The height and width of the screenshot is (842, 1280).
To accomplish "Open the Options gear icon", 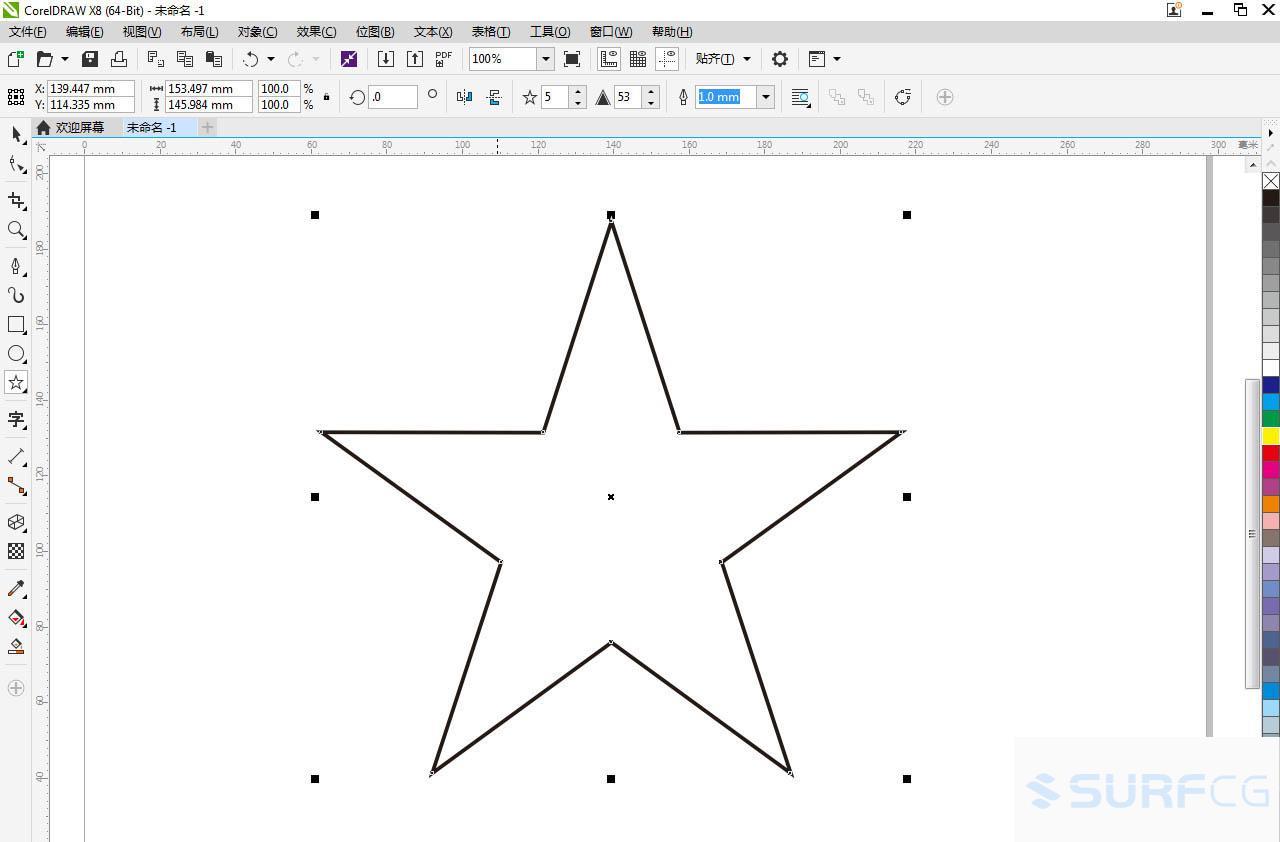I will pos(780,59).
